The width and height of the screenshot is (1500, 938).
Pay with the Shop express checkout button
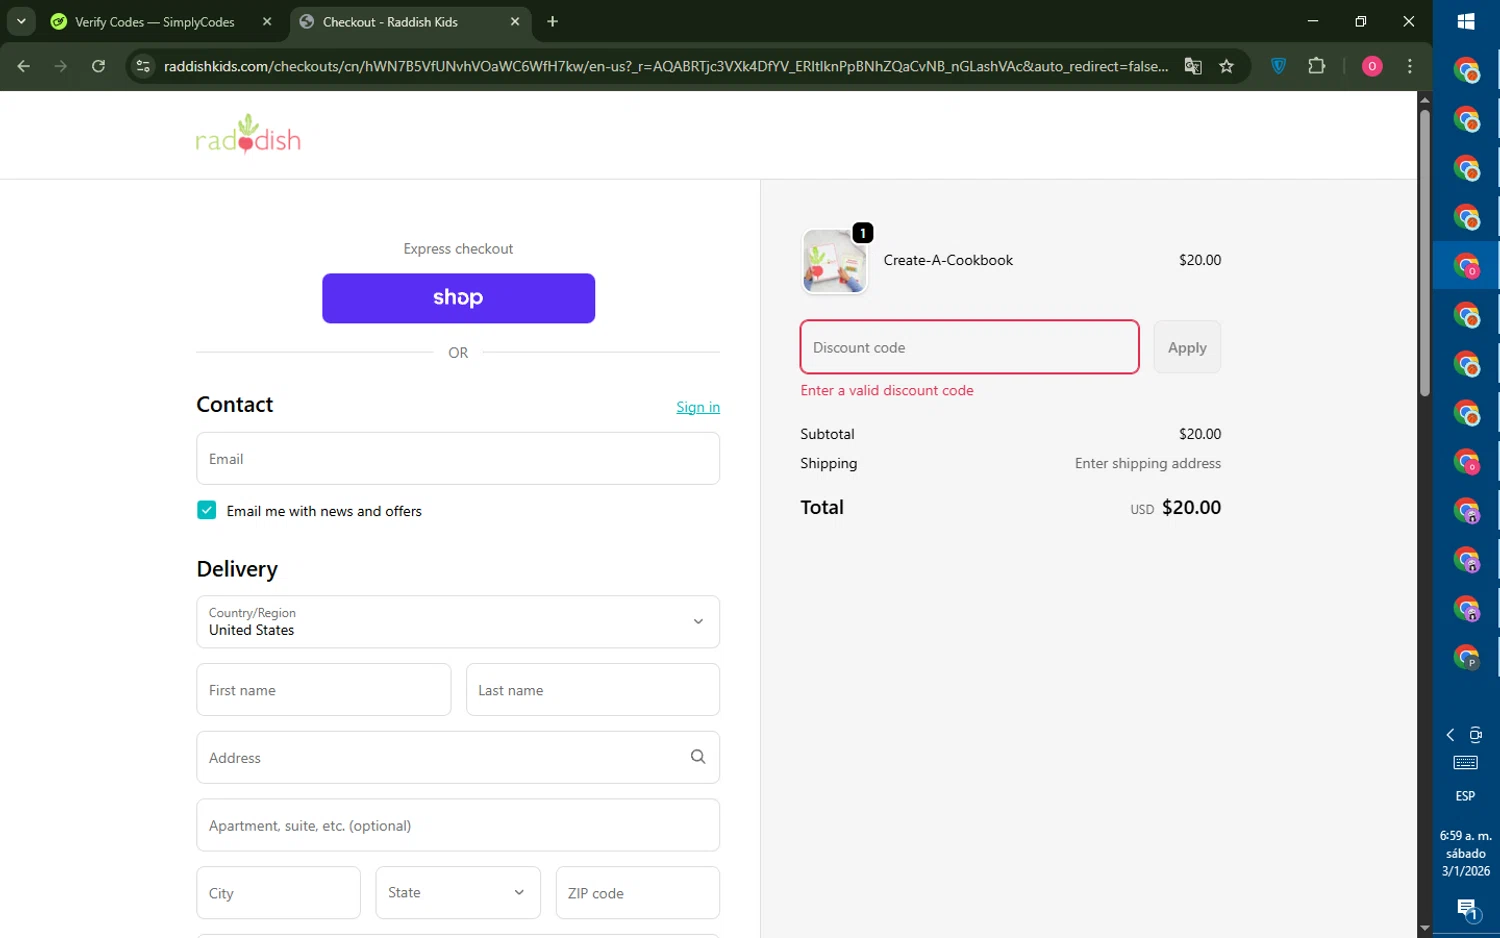458,298
